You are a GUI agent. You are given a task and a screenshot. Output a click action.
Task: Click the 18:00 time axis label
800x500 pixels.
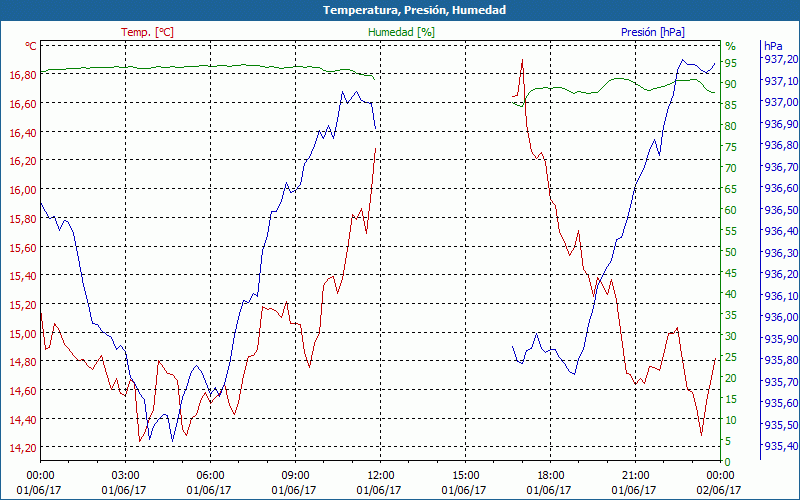coord(551,476)
